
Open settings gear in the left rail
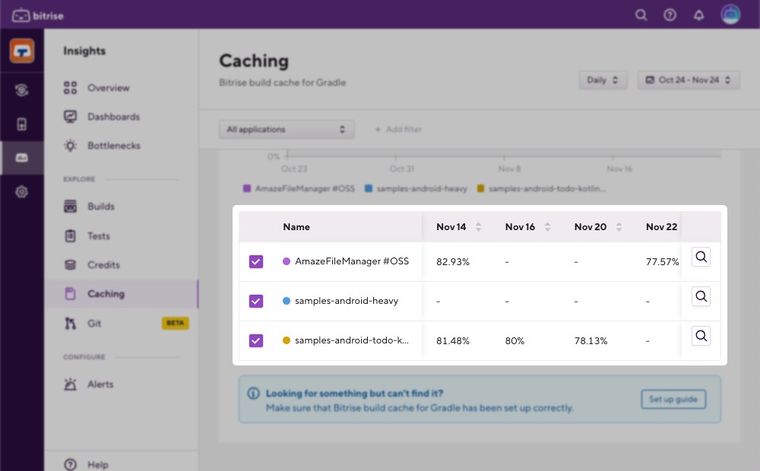pos(22,192)
